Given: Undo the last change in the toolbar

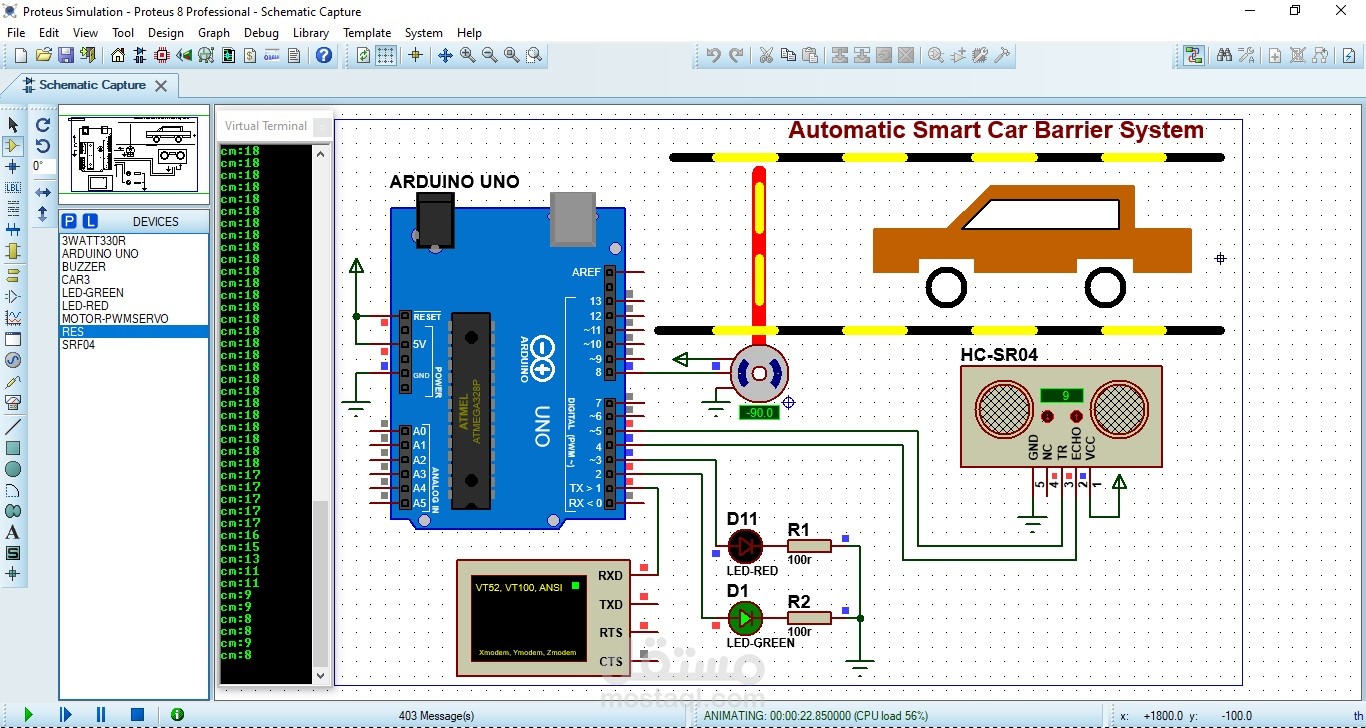Looking at the screenshot, I should tap(713, 56).
